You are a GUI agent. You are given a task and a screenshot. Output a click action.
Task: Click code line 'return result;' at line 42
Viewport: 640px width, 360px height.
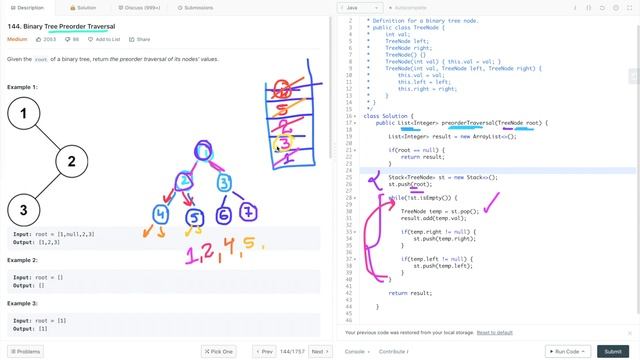pos(410,293)
